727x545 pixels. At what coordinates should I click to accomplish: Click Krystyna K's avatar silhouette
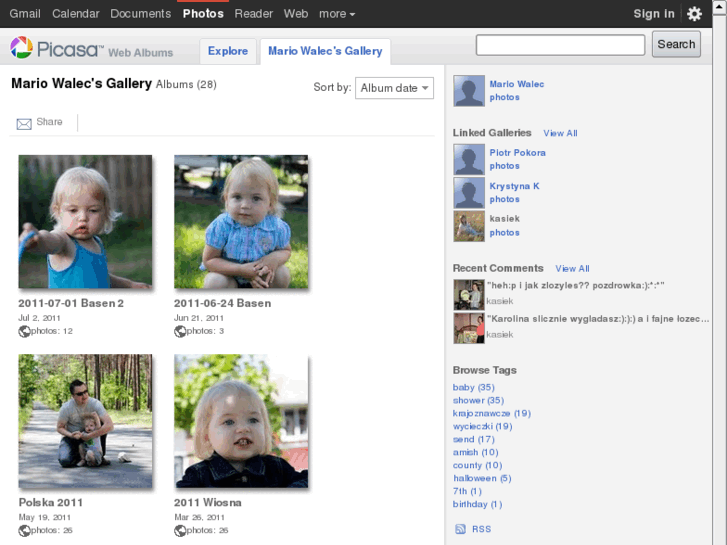pos(469,192)
